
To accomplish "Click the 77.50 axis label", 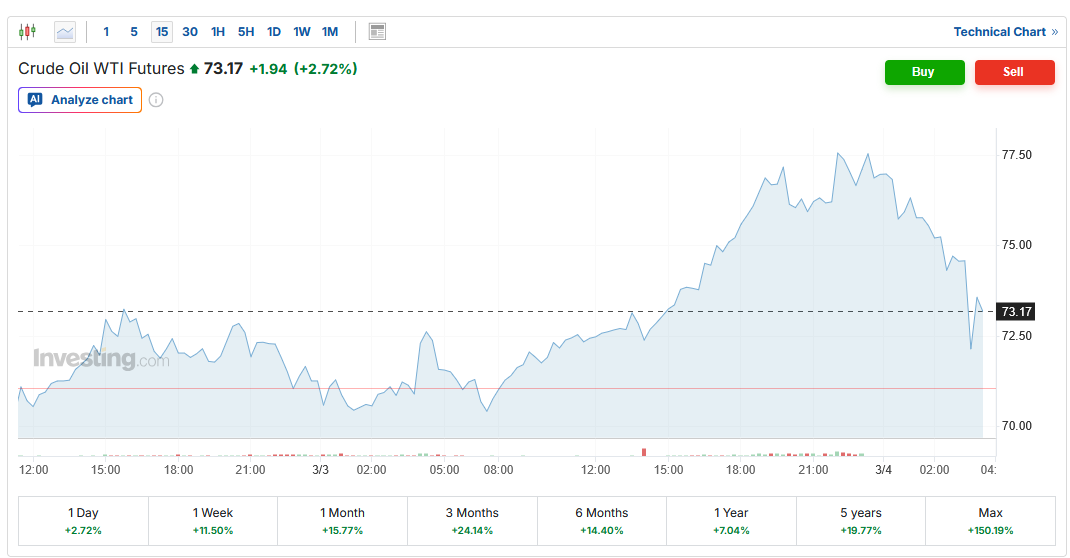I will tap(1017, 155).
